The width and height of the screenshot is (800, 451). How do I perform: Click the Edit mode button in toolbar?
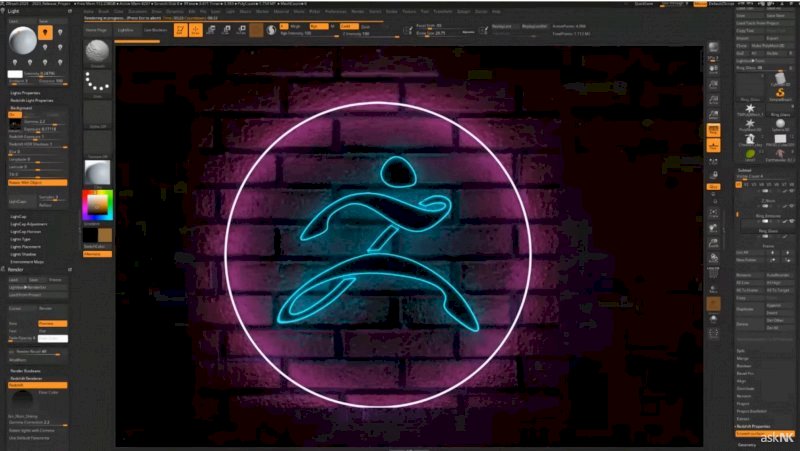180,30
